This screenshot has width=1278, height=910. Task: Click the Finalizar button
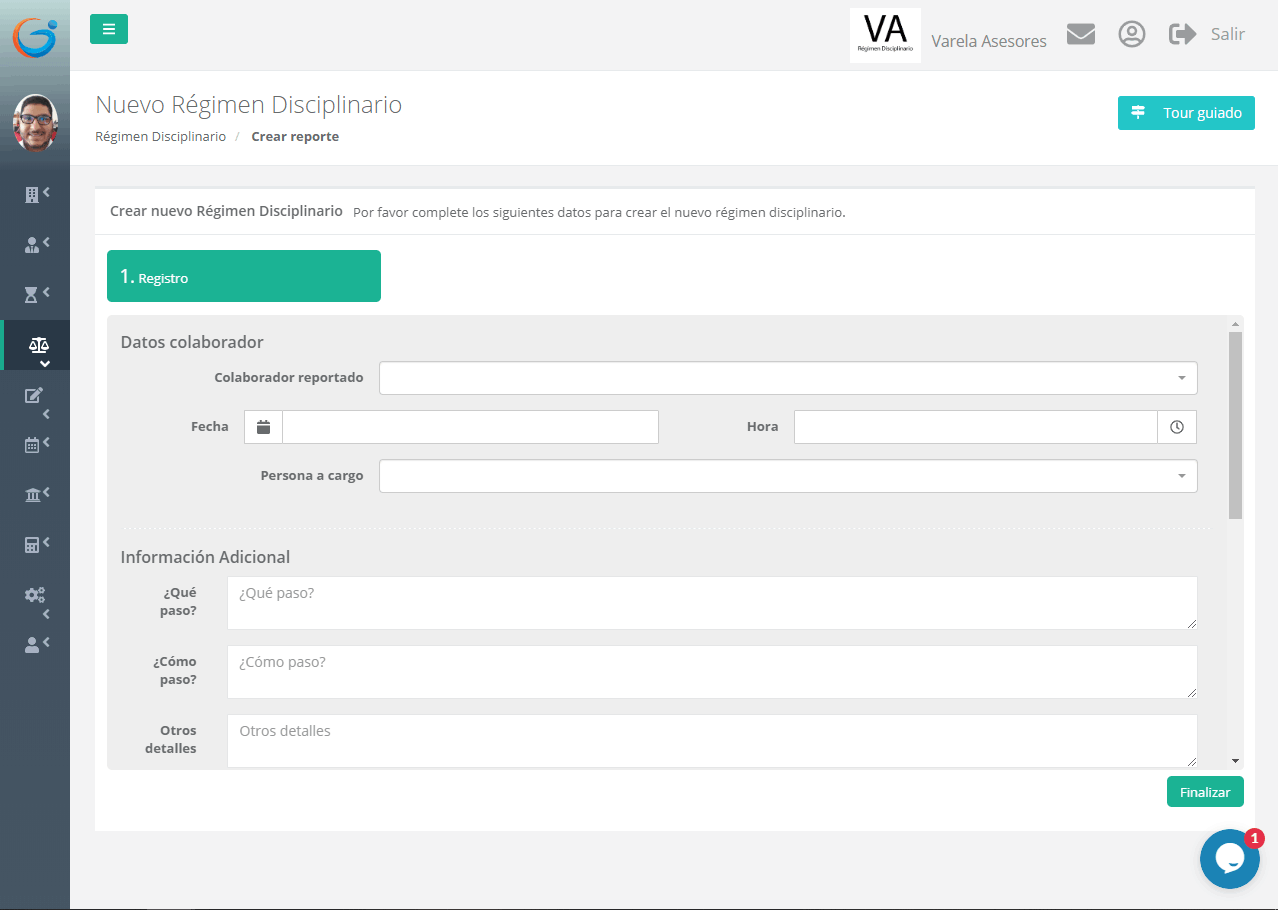[1204, 792]
